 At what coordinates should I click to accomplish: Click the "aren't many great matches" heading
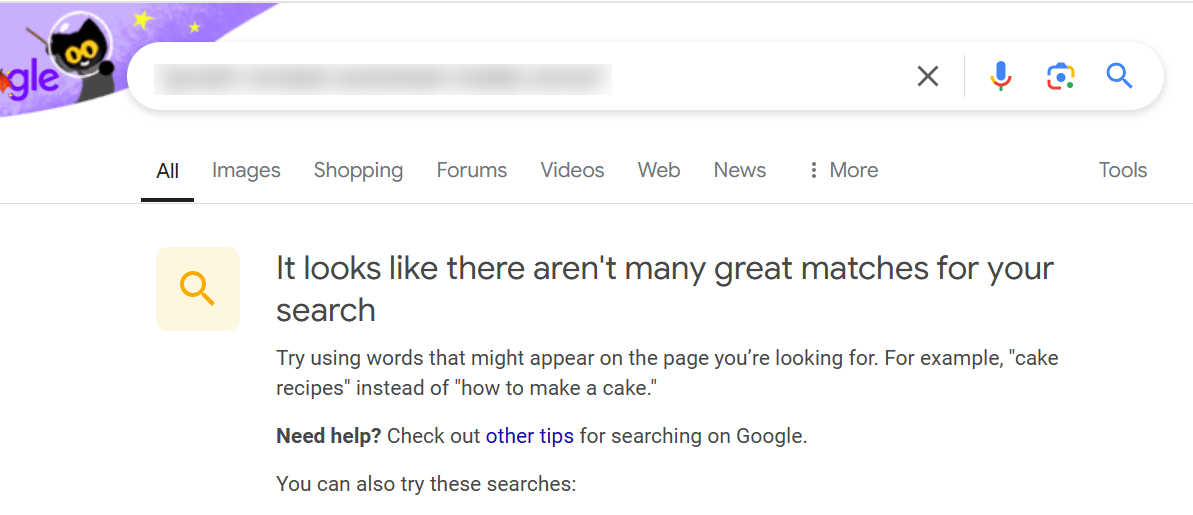pyautogui.click(x=664, y=288)
